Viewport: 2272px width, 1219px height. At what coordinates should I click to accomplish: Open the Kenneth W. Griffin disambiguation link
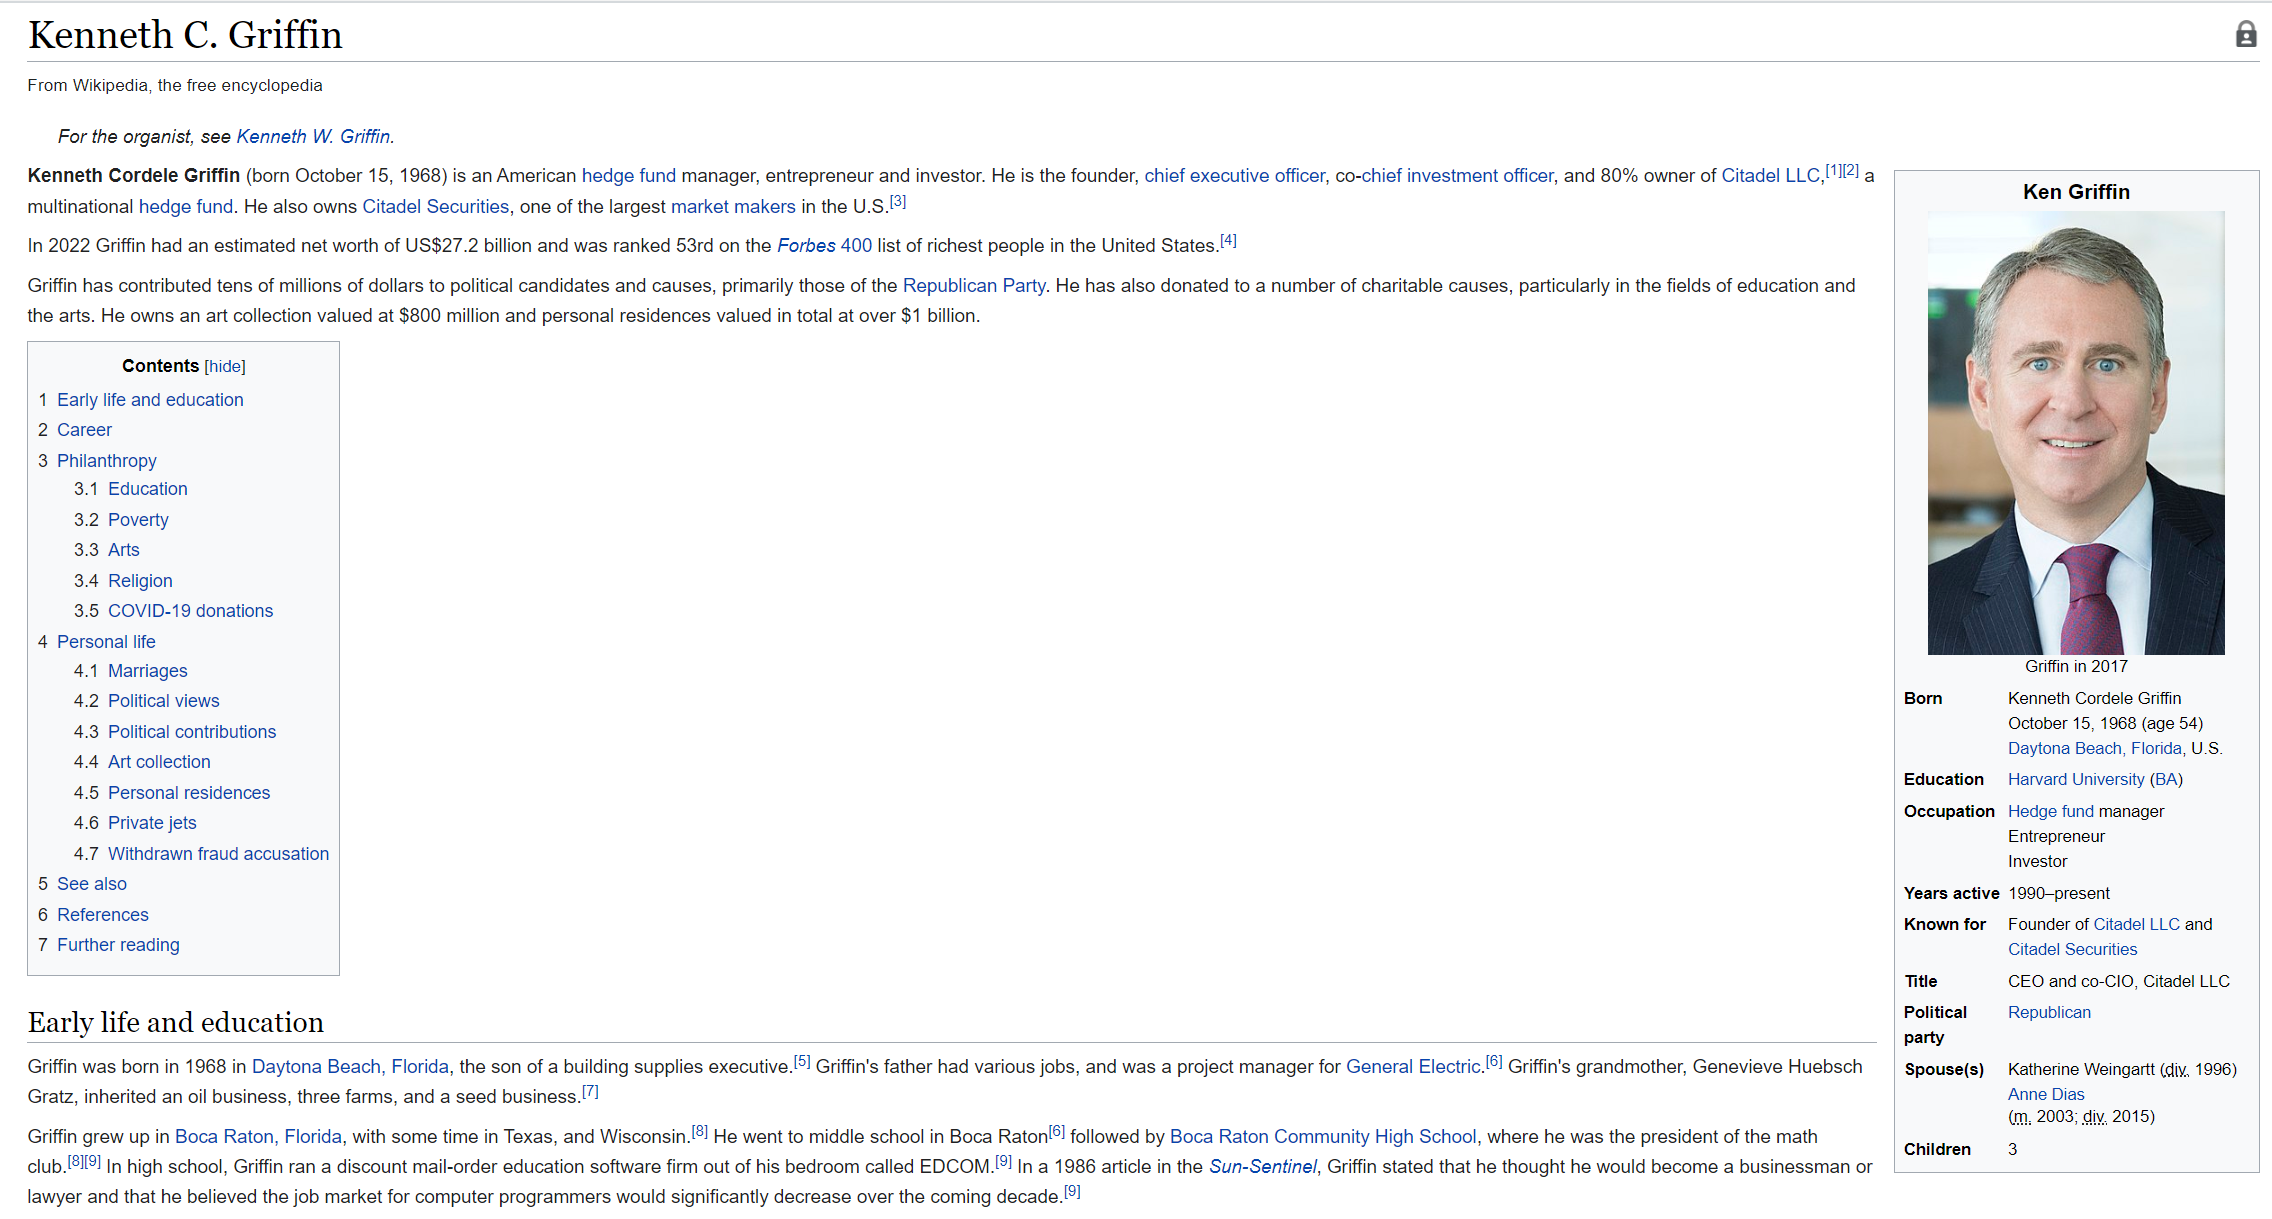point(315,137)
